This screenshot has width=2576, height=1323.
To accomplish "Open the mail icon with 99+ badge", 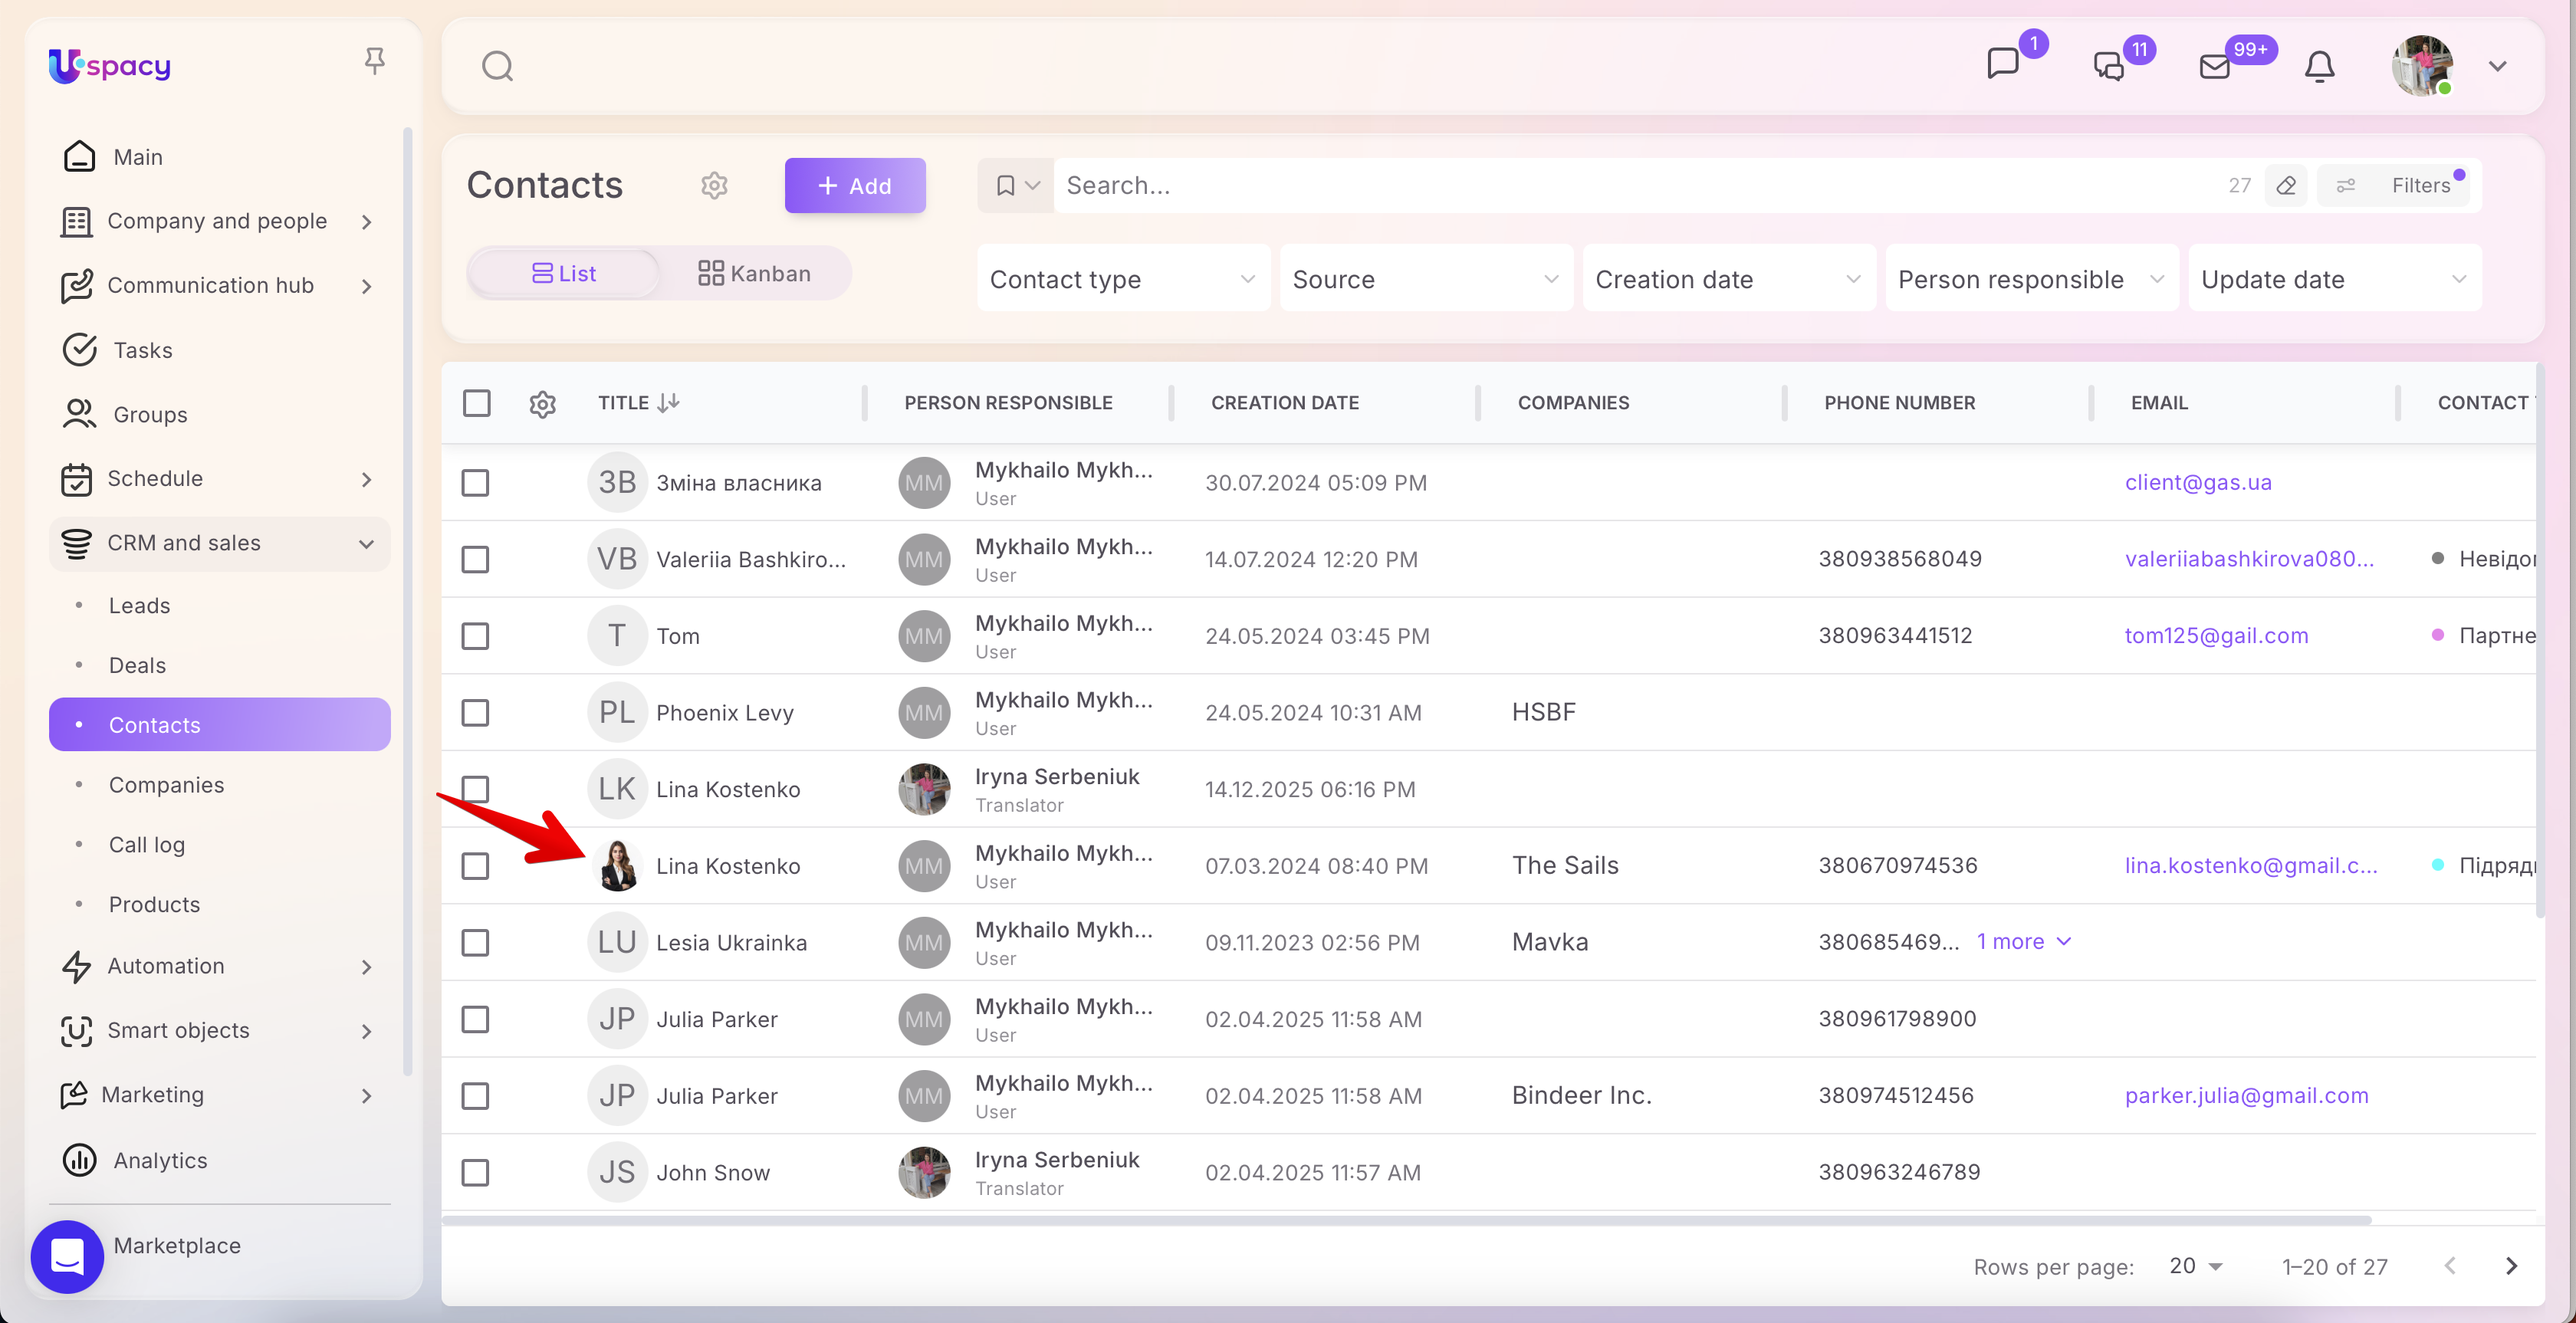I will click(2215, 67).
